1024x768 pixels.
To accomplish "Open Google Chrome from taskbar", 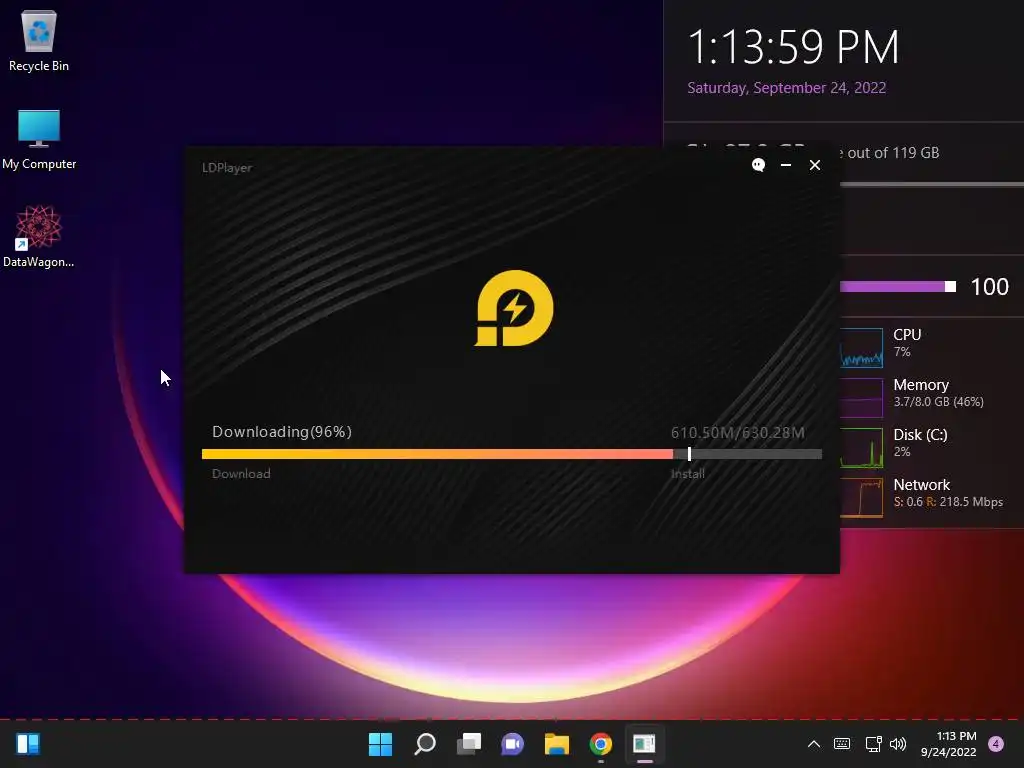I will pyautogui.click(x=600, y=744).
